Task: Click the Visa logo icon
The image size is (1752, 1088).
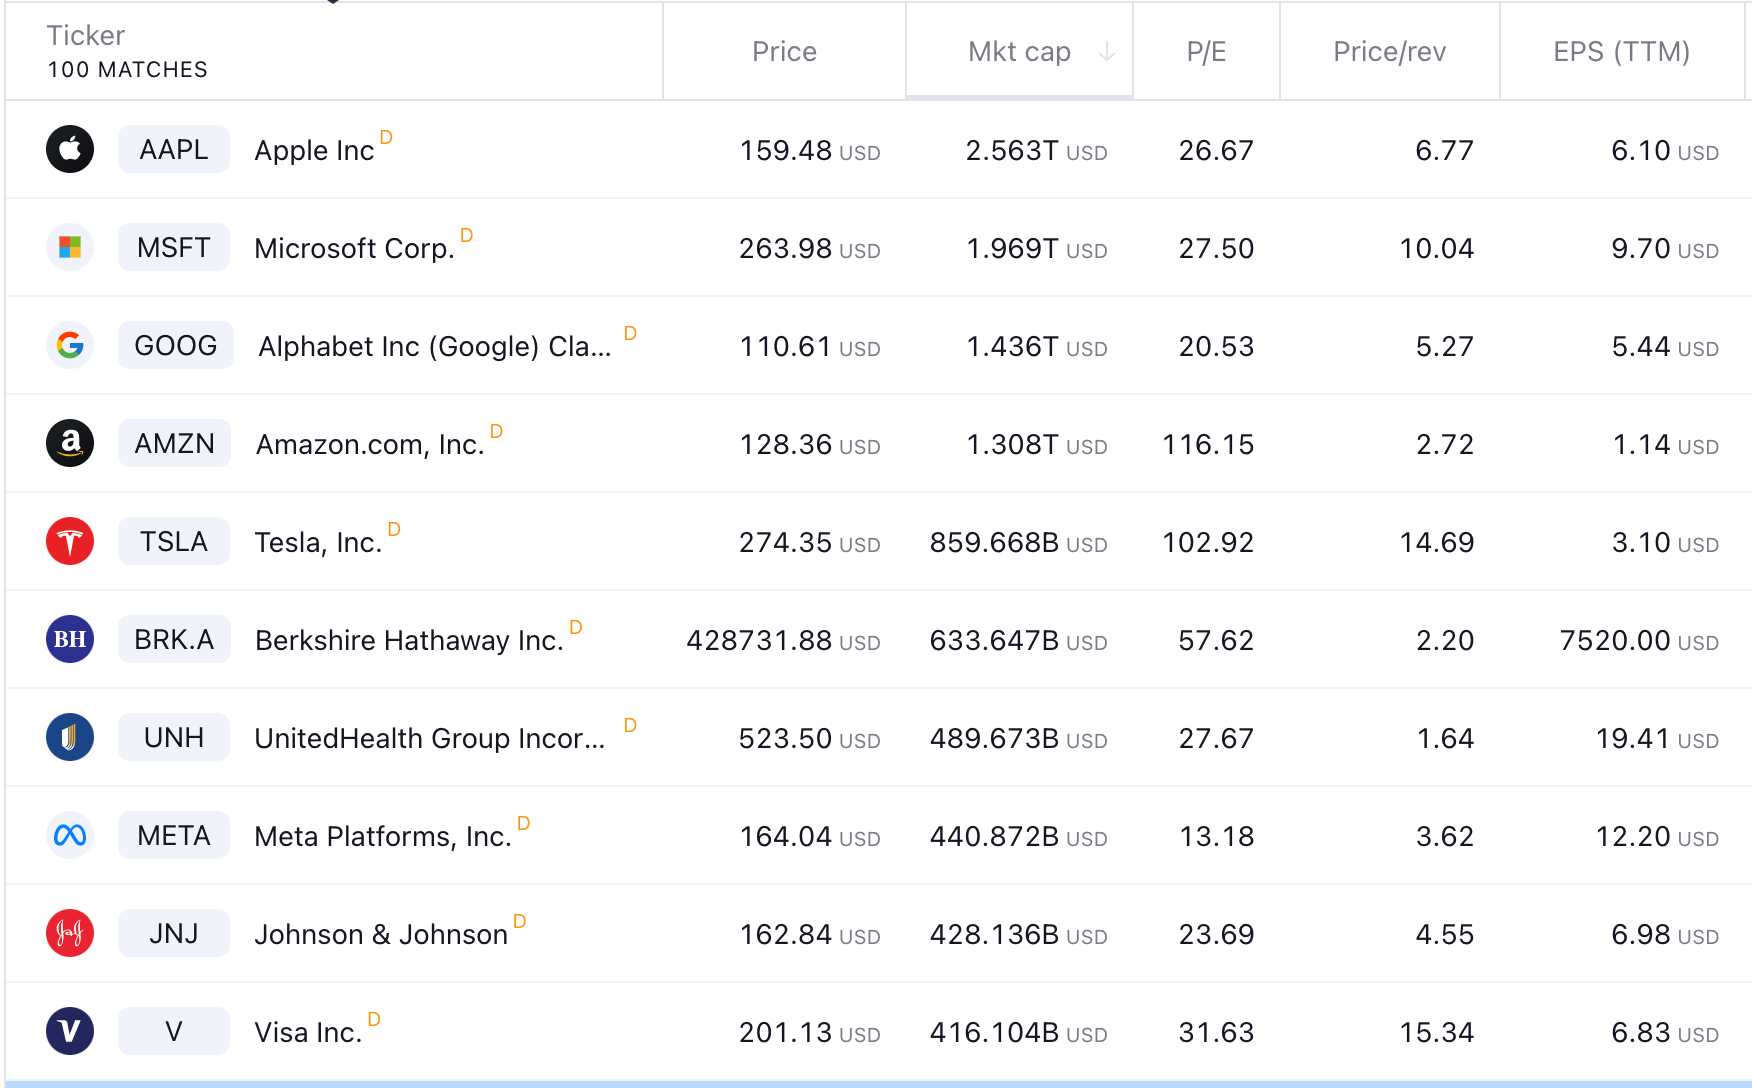Action: pos(70,1031)
